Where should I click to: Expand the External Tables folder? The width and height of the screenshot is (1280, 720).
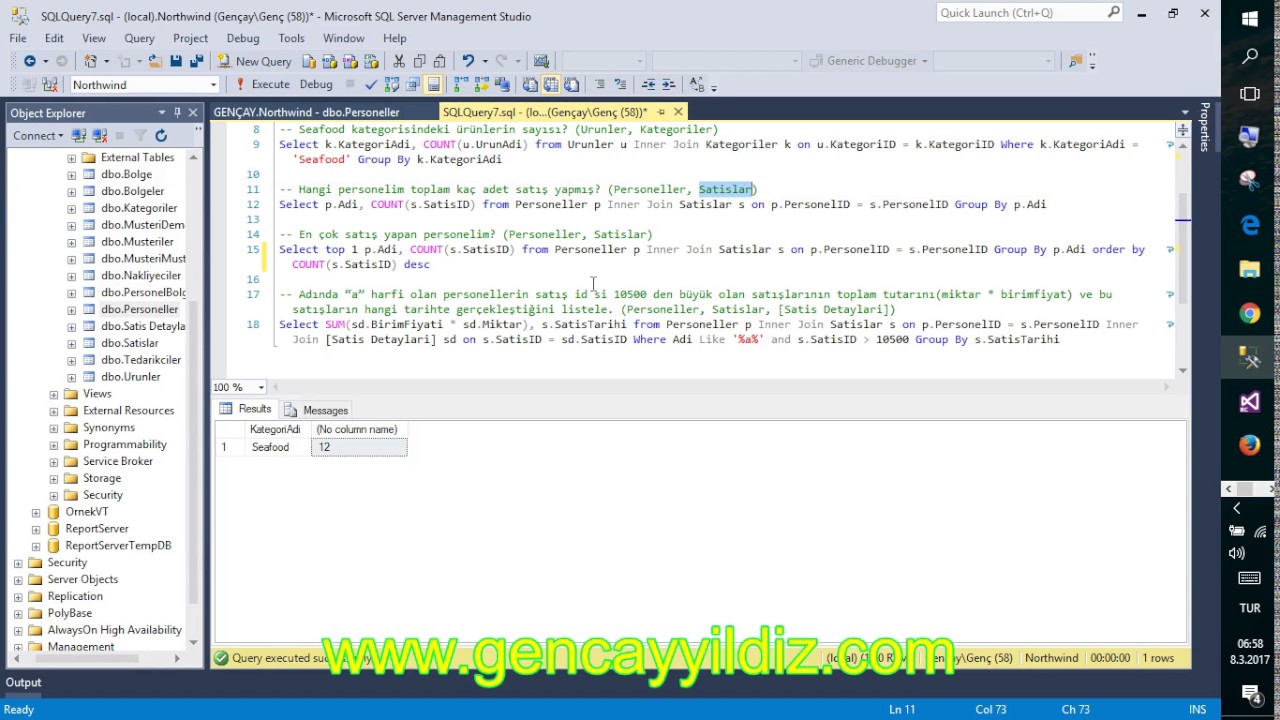point(71,158)
